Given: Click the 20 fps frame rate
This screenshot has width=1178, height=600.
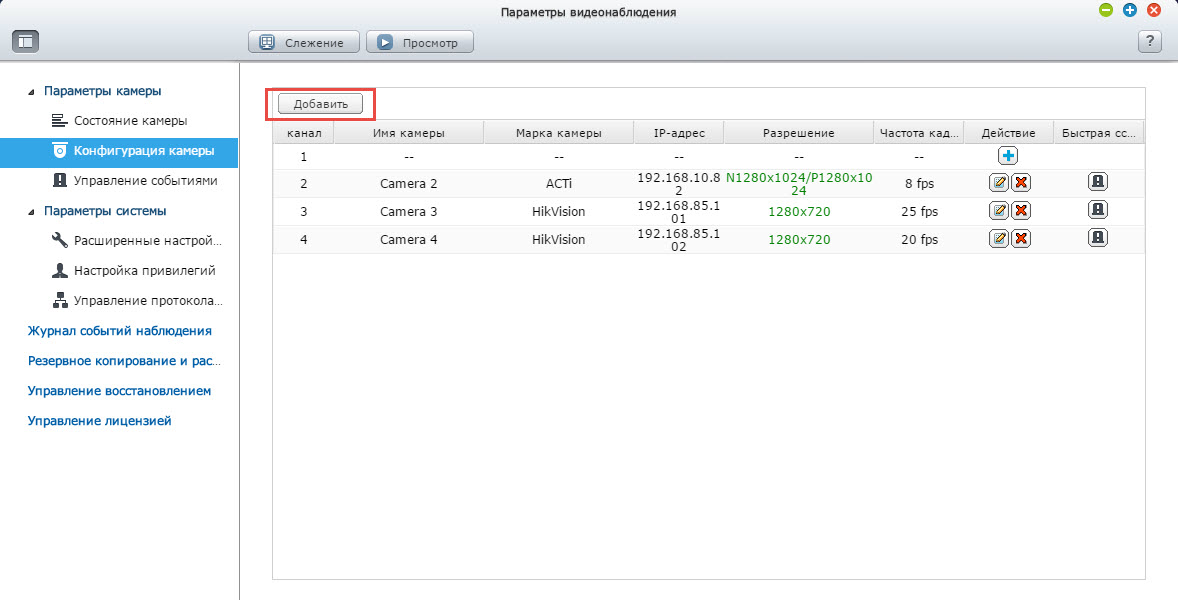Looking at the screenshot, I should [919, 240].
